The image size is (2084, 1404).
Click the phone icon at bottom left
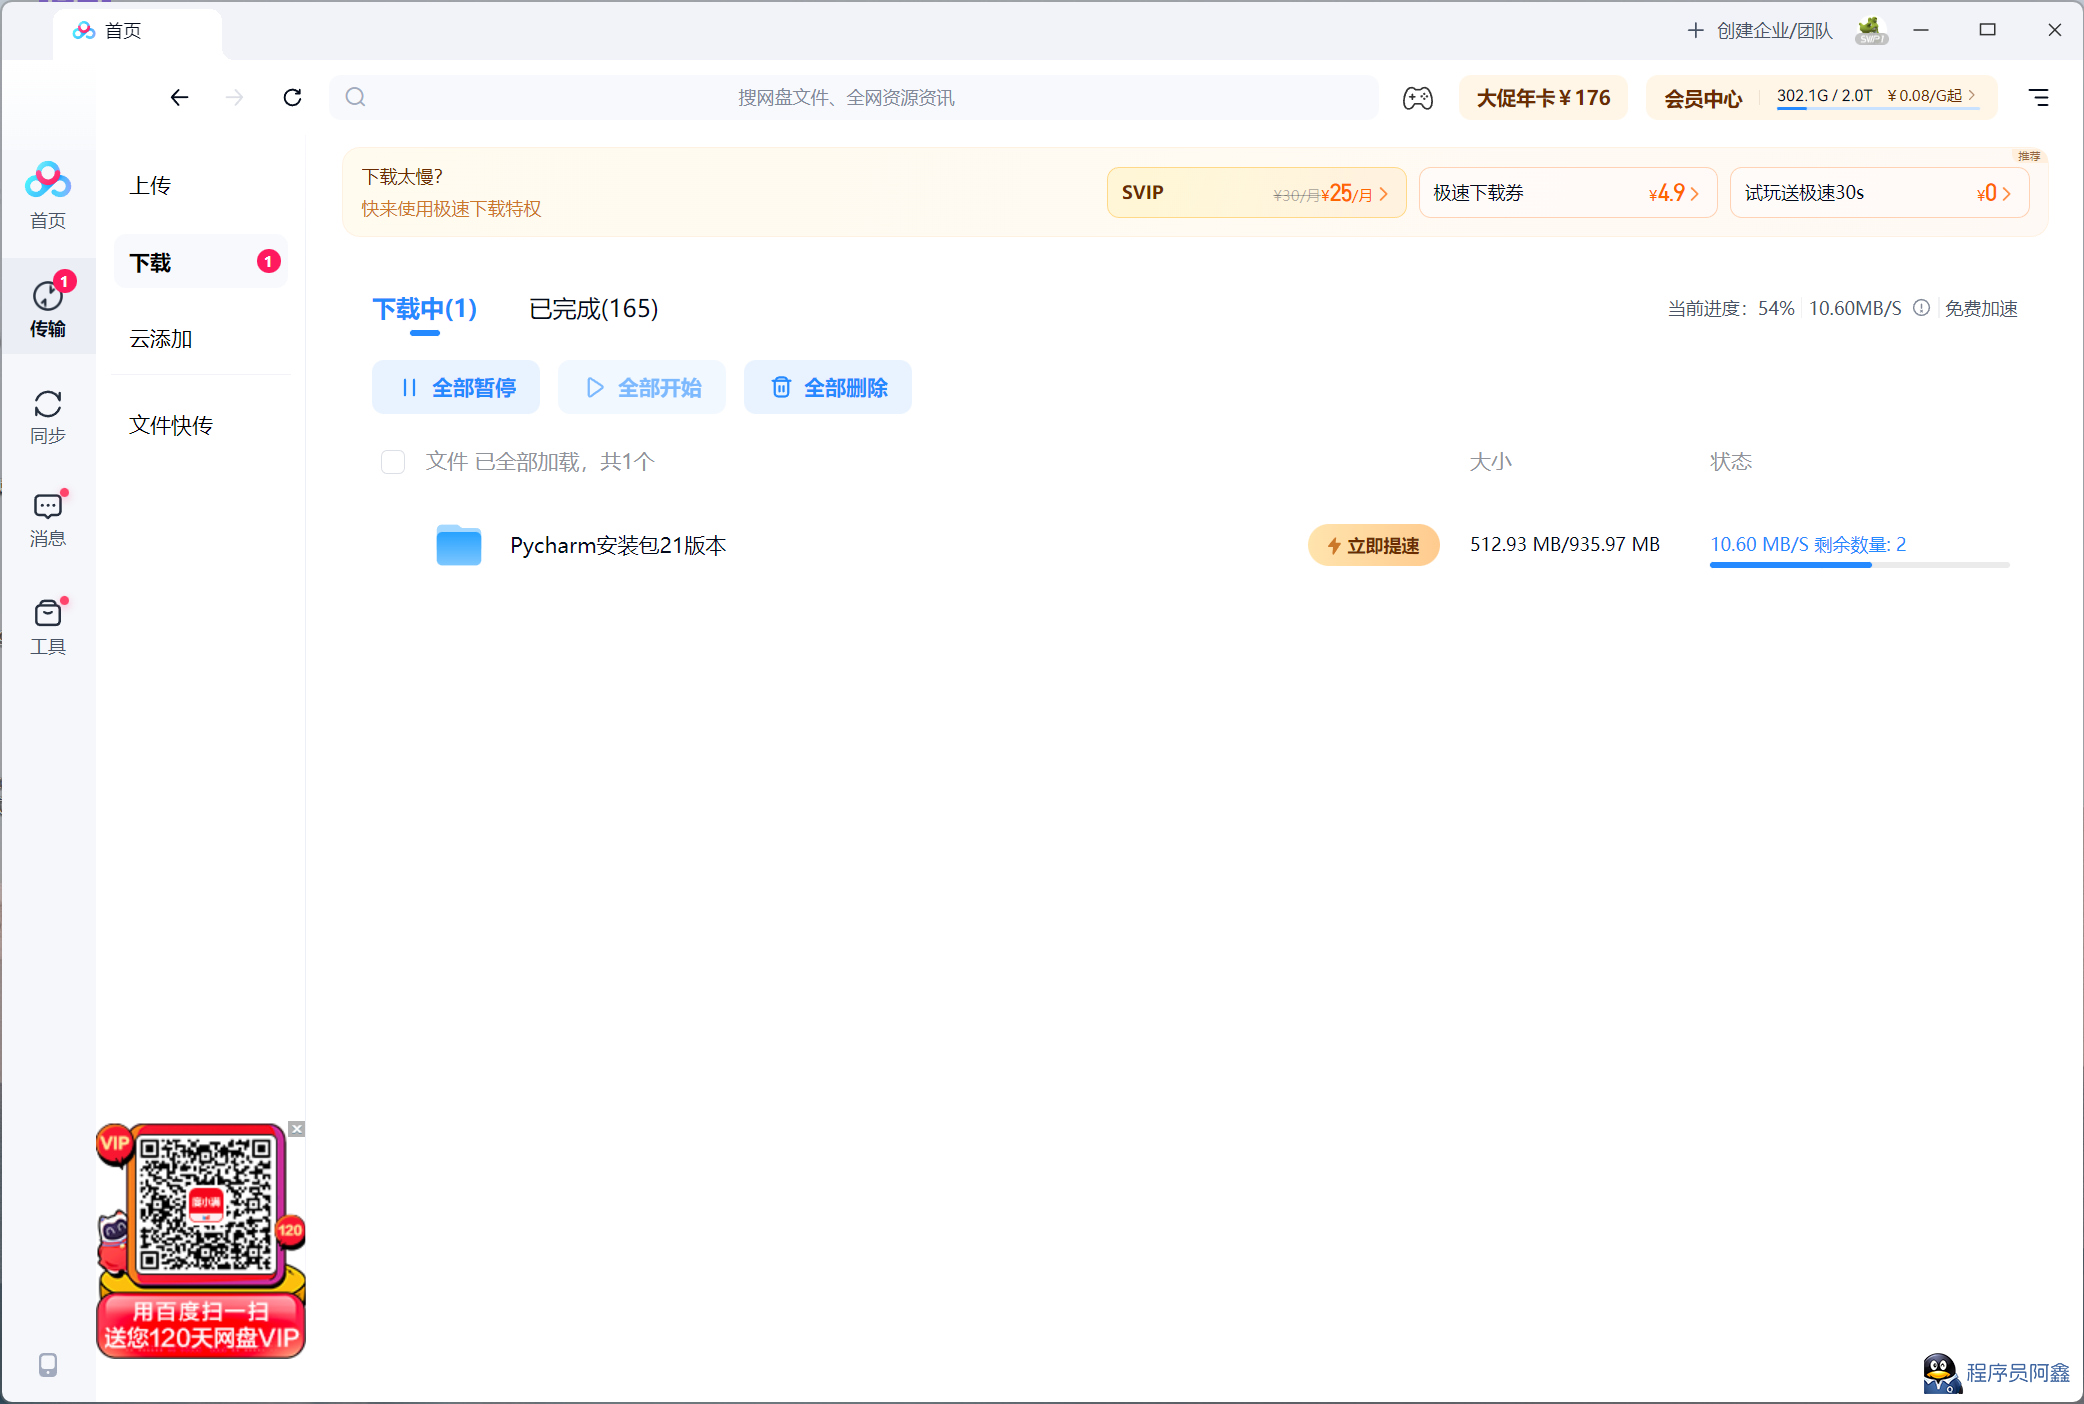pos(47,1365)
